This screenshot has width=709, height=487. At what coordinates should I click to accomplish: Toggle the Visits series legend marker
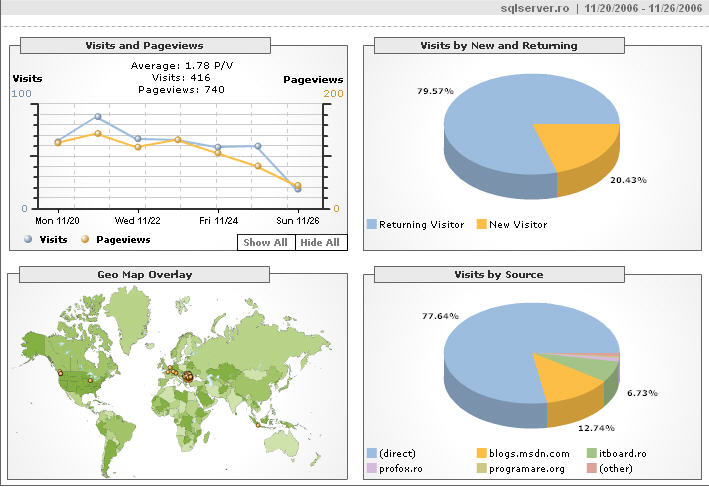pyautogui.click(x=28, y=240)
